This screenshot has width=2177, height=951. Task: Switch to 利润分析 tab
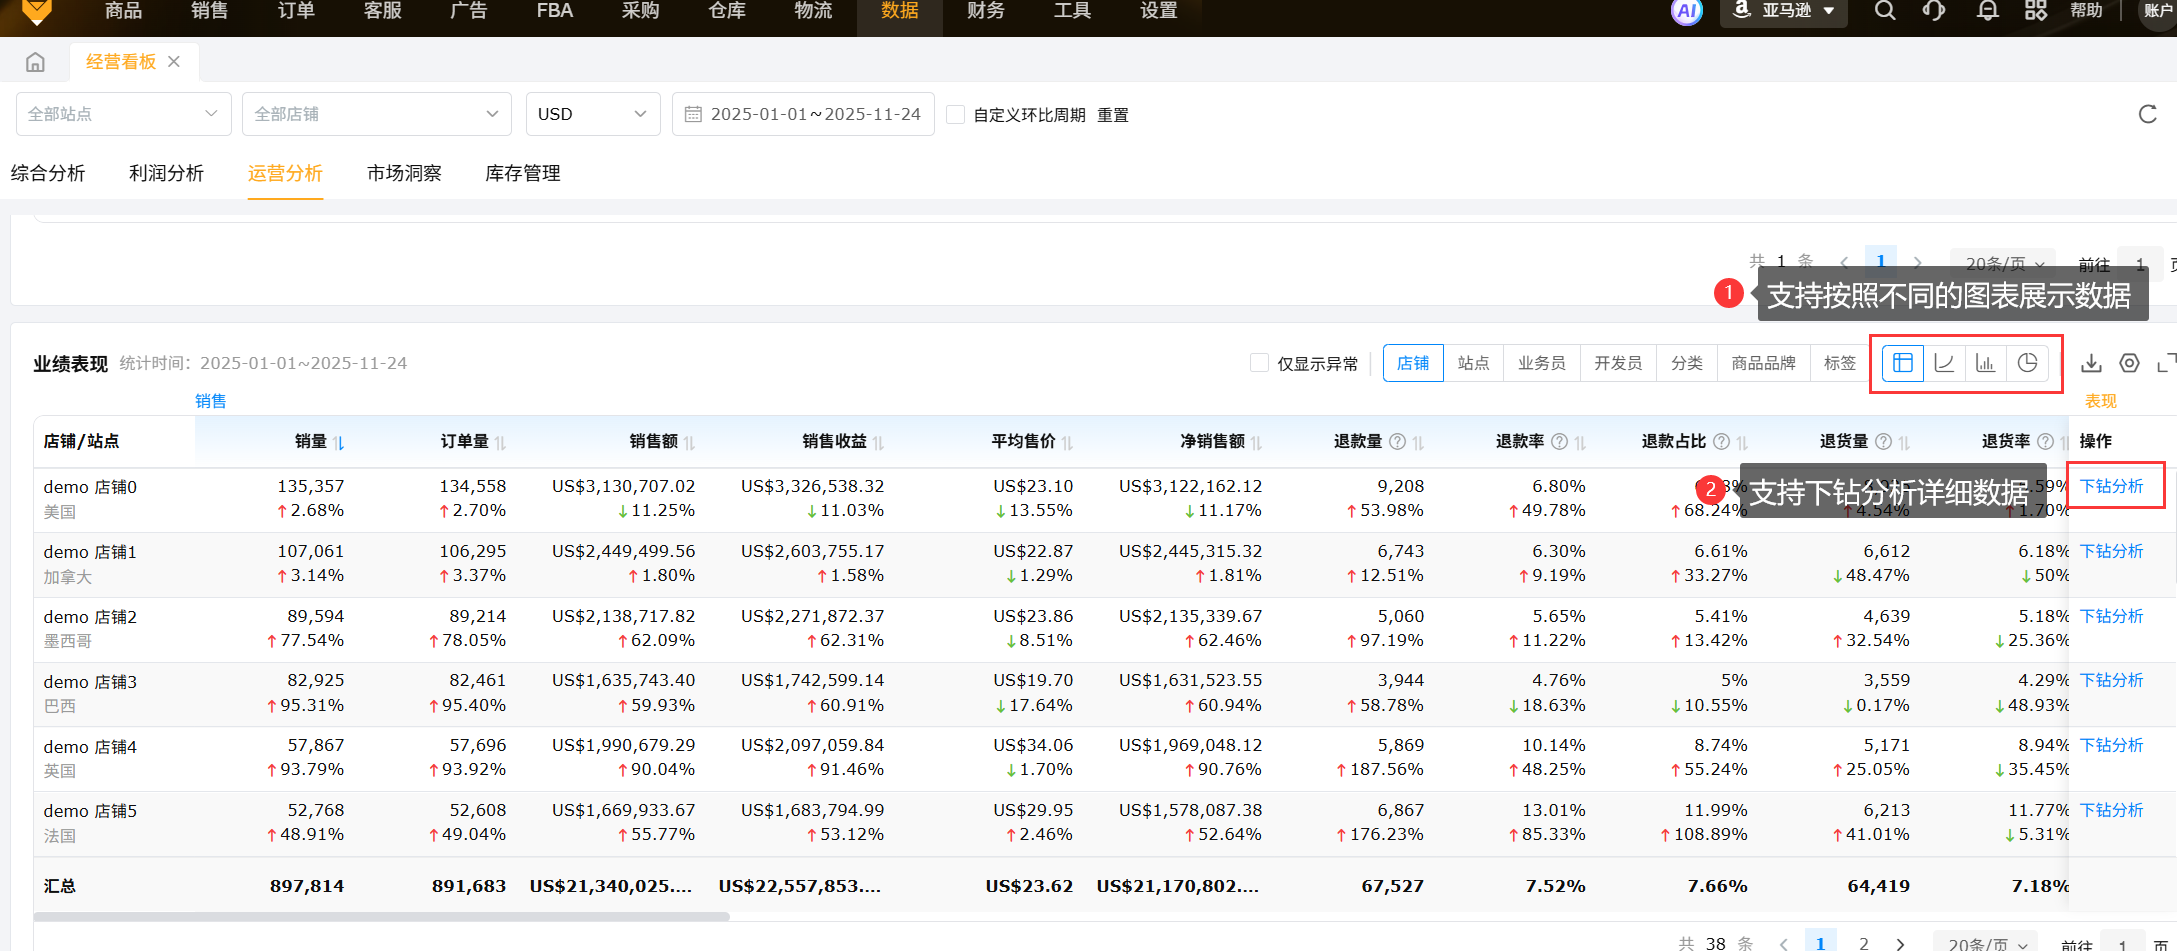[x=166, y=173]
